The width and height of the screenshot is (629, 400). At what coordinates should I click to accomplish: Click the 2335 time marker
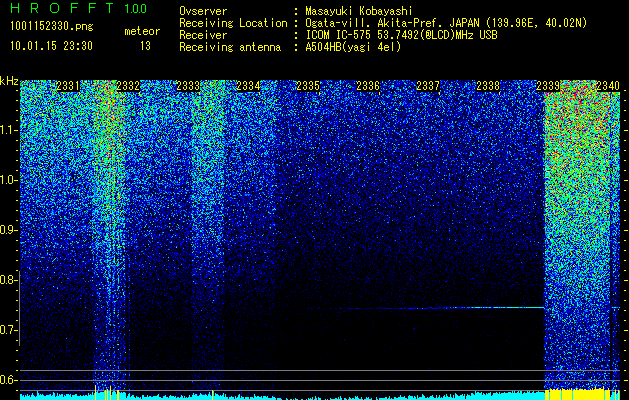point(308,86)
